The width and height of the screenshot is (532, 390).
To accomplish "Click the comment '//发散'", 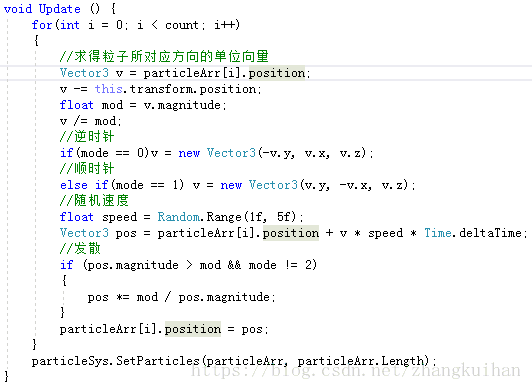I will [x=80, y=248].
